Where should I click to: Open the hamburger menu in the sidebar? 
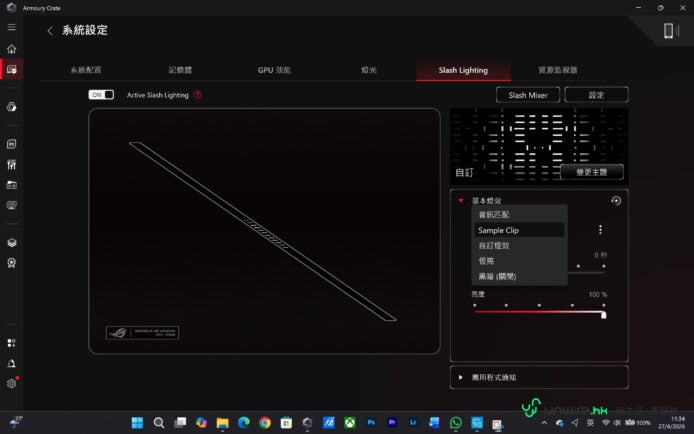point(12,27)
